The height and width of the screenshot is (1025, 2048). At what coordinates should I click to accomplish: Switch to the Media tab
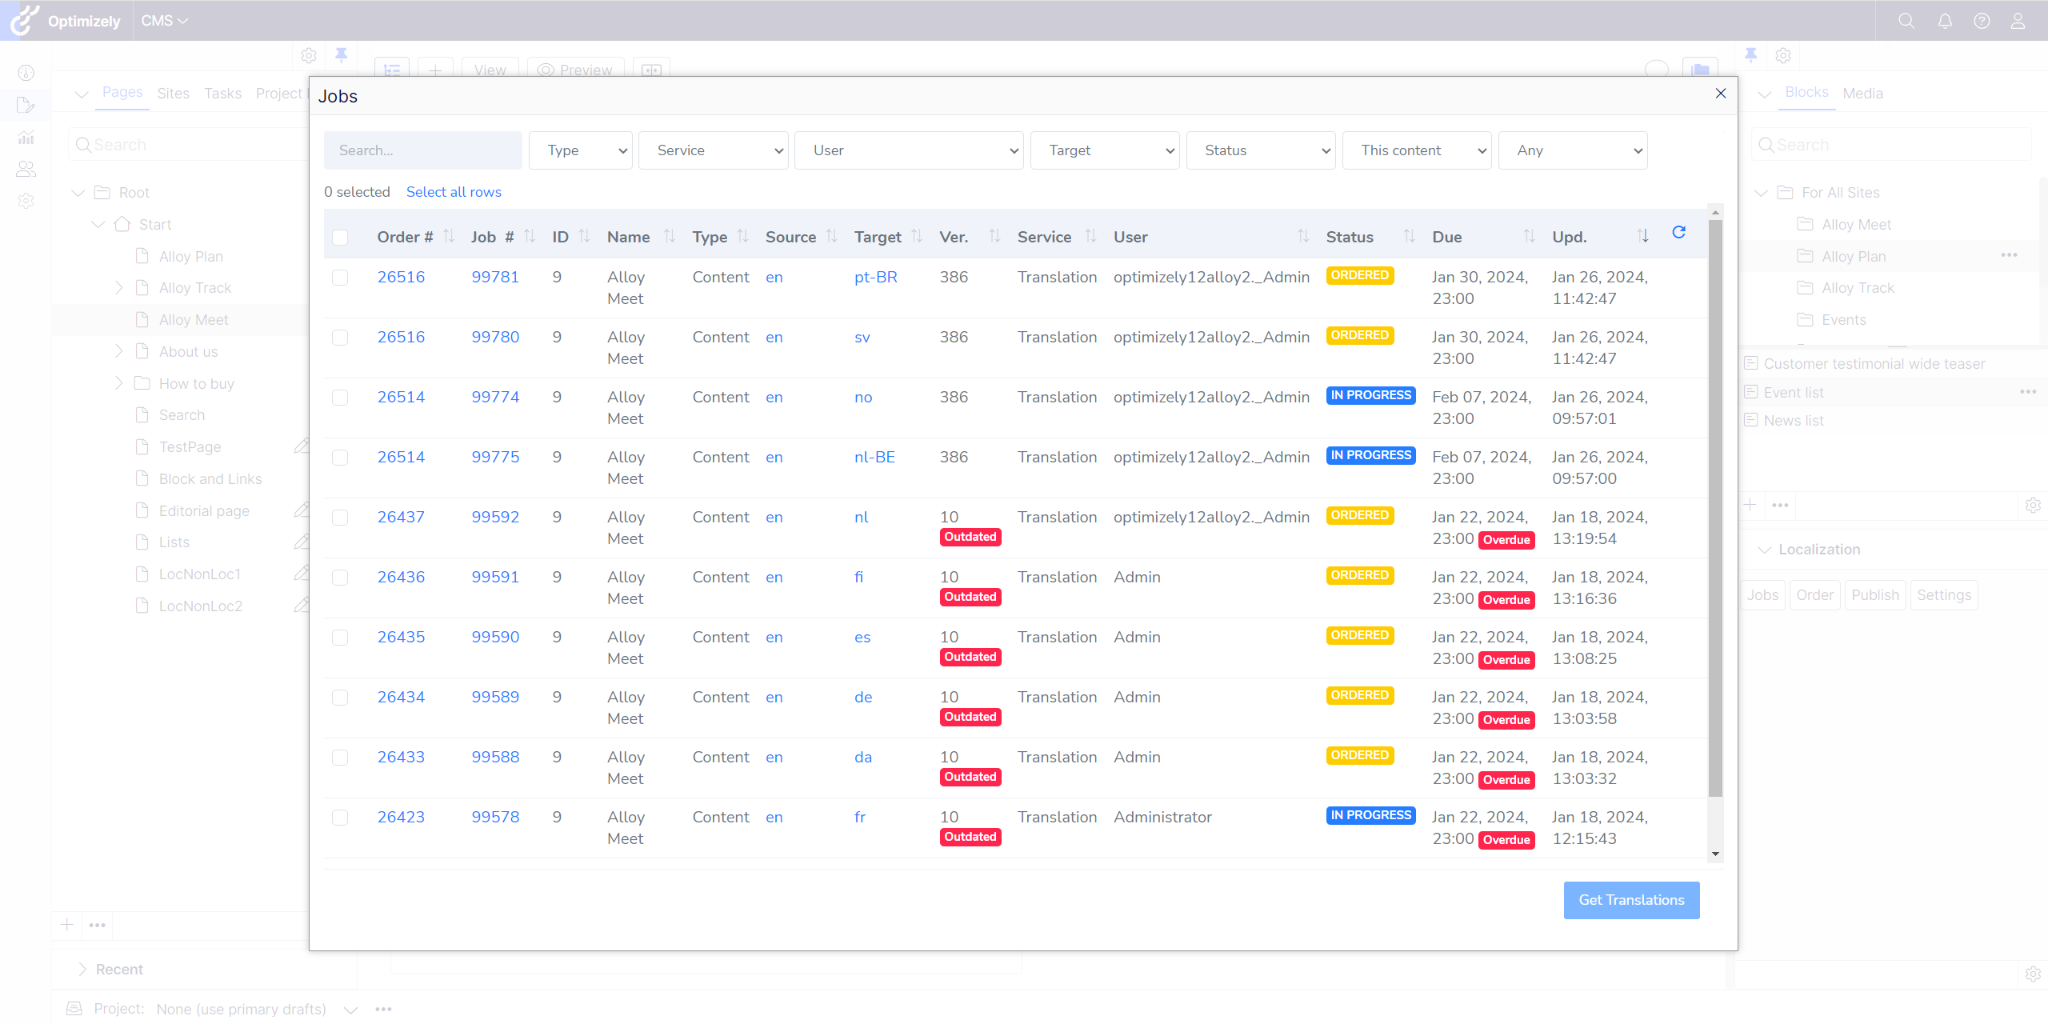(x=1863, y=93)
